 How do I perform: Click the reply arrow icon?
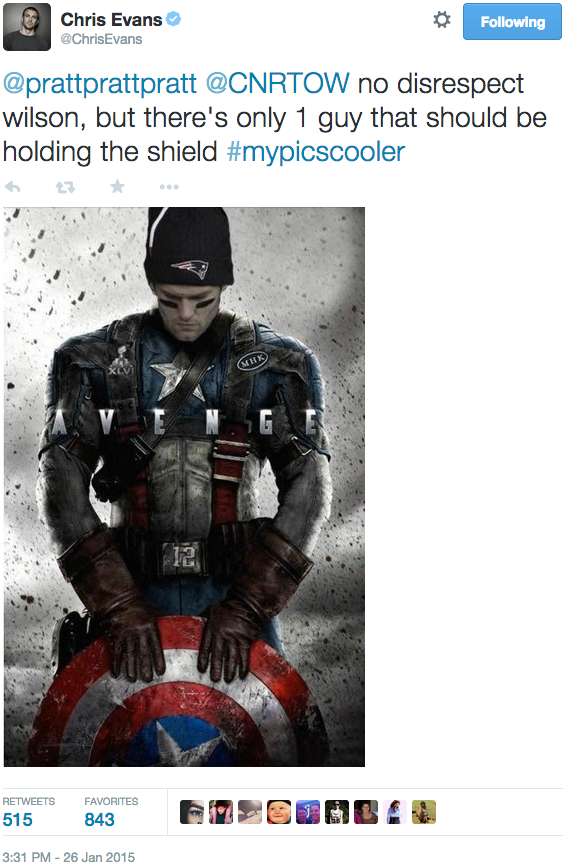coord(12,187)
